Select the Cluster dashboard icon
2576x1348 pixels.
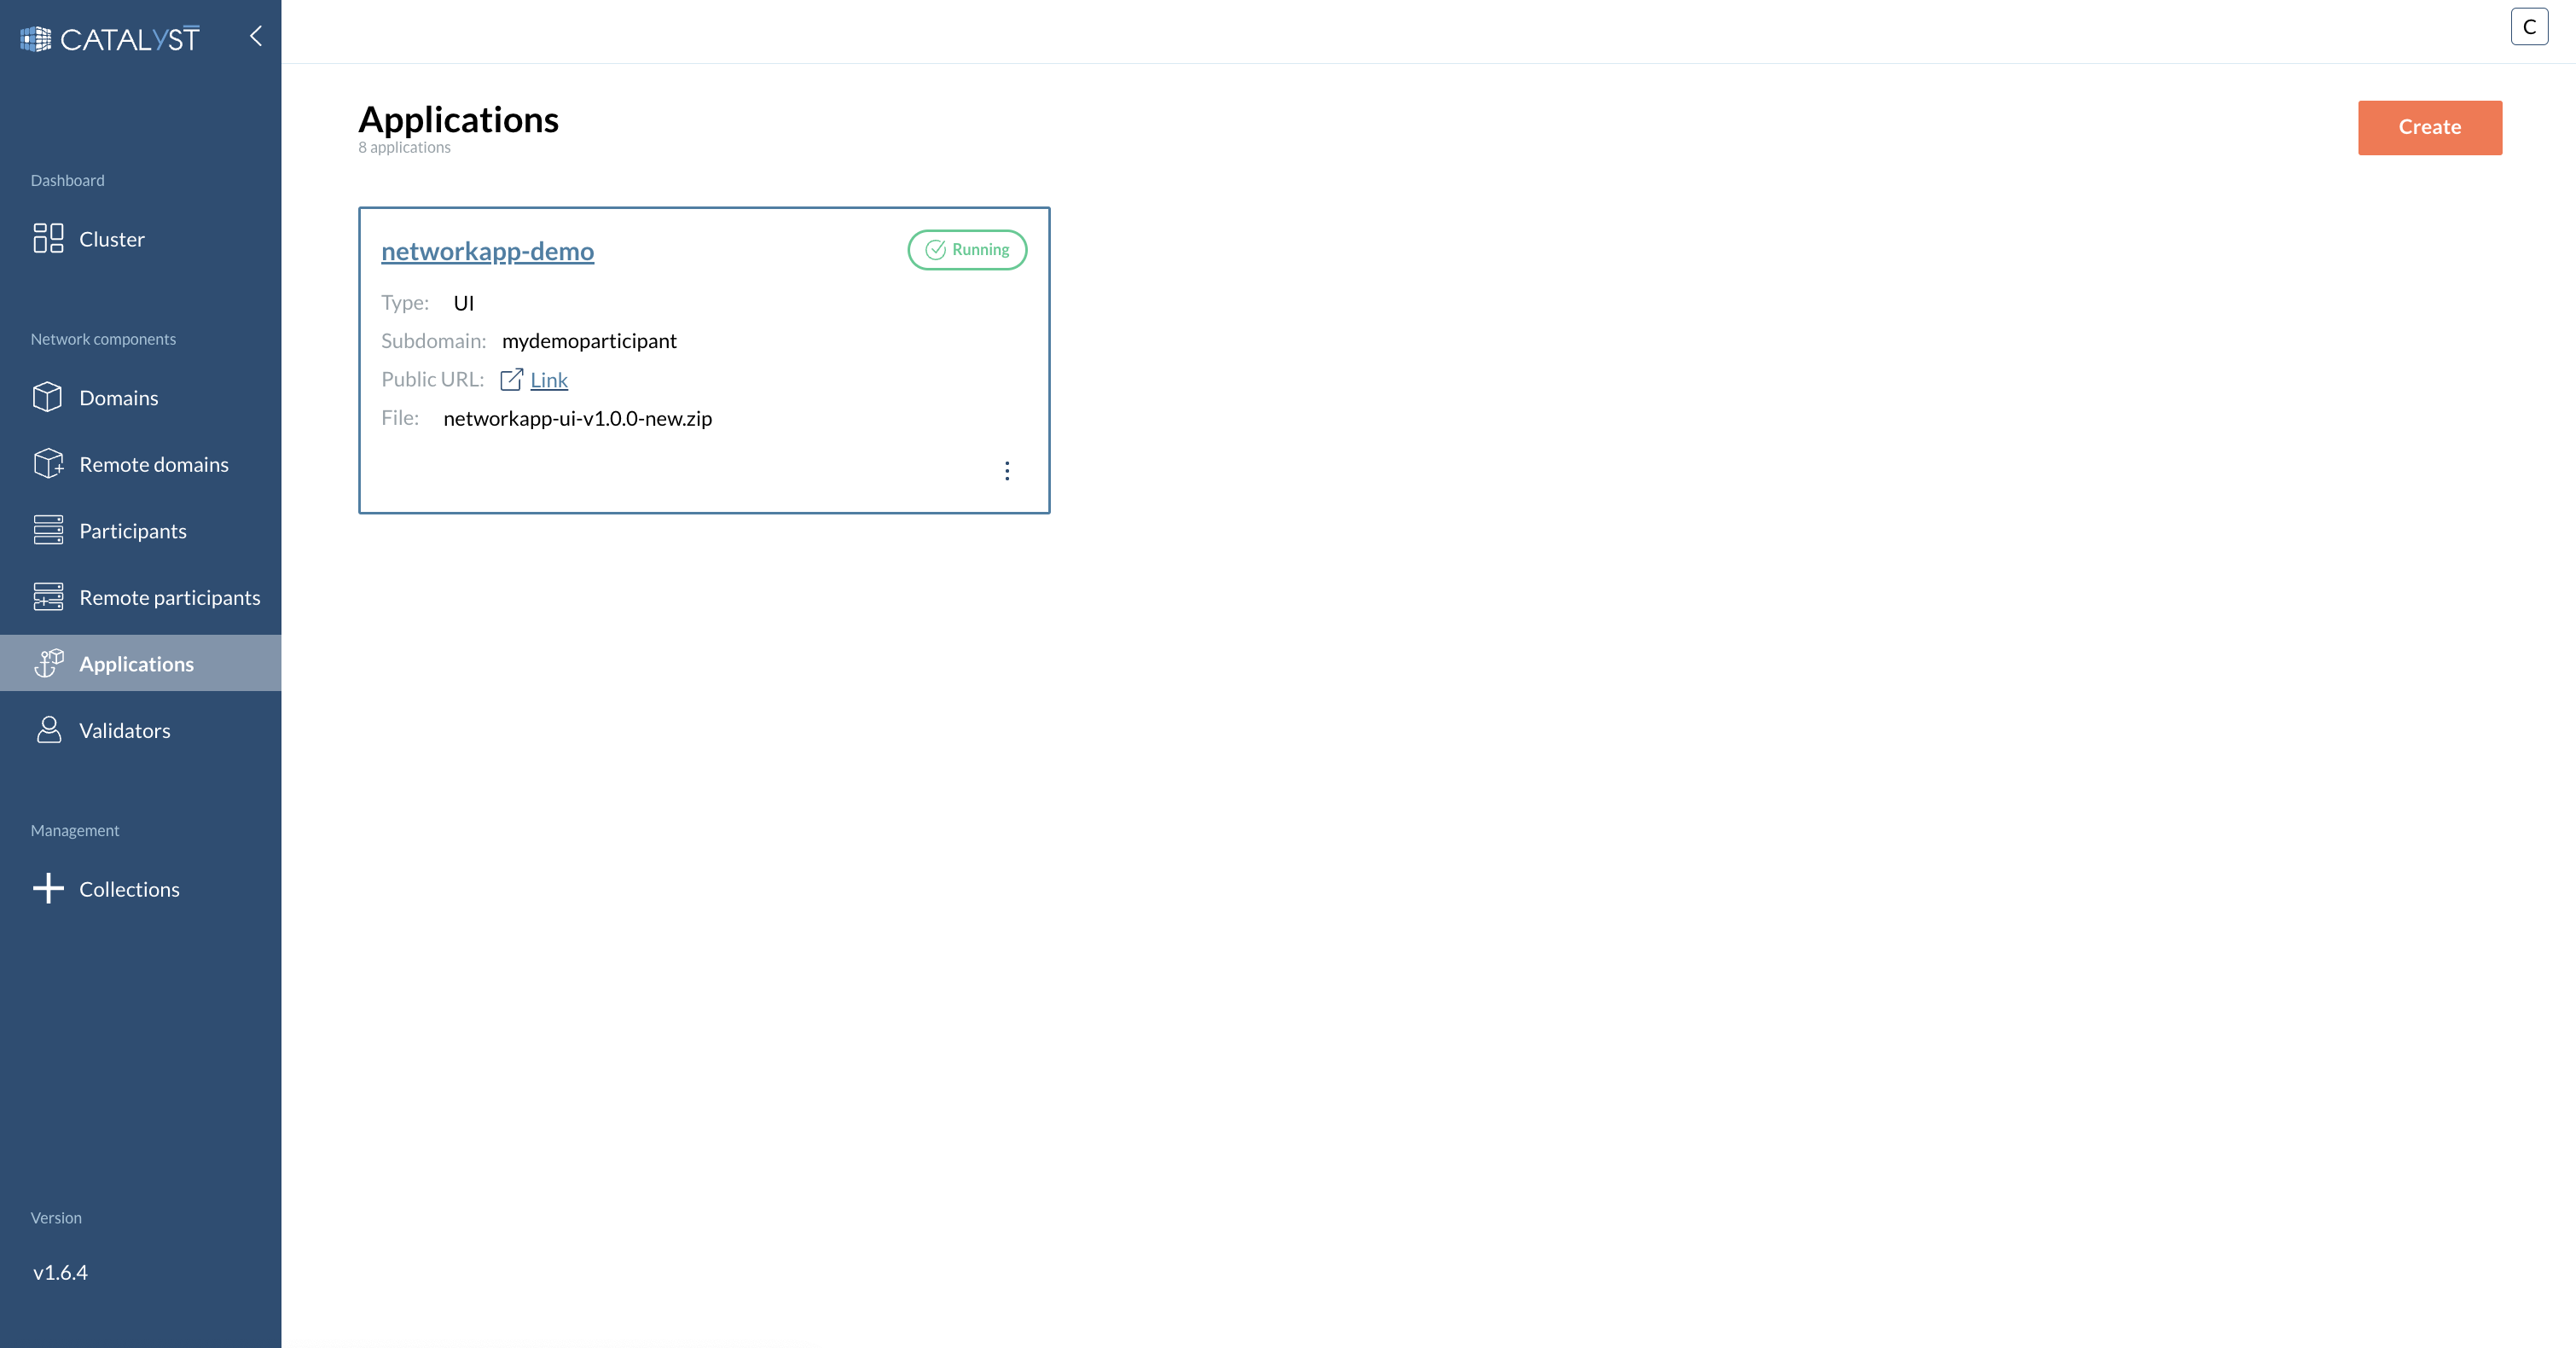point(49,238)
